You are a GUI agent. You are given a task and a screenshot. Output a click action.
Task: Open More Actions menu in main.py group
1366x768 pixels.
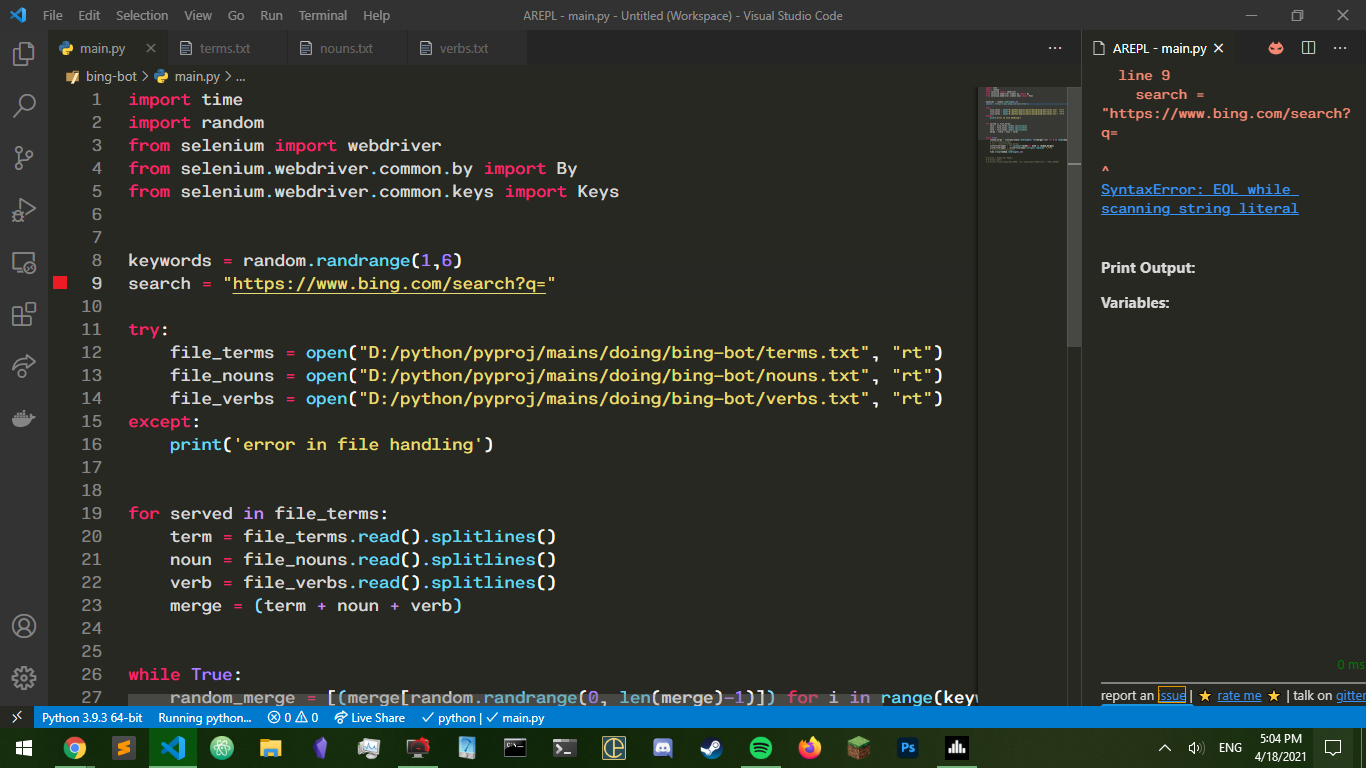pyautogui.click(x=1055, y=48)
